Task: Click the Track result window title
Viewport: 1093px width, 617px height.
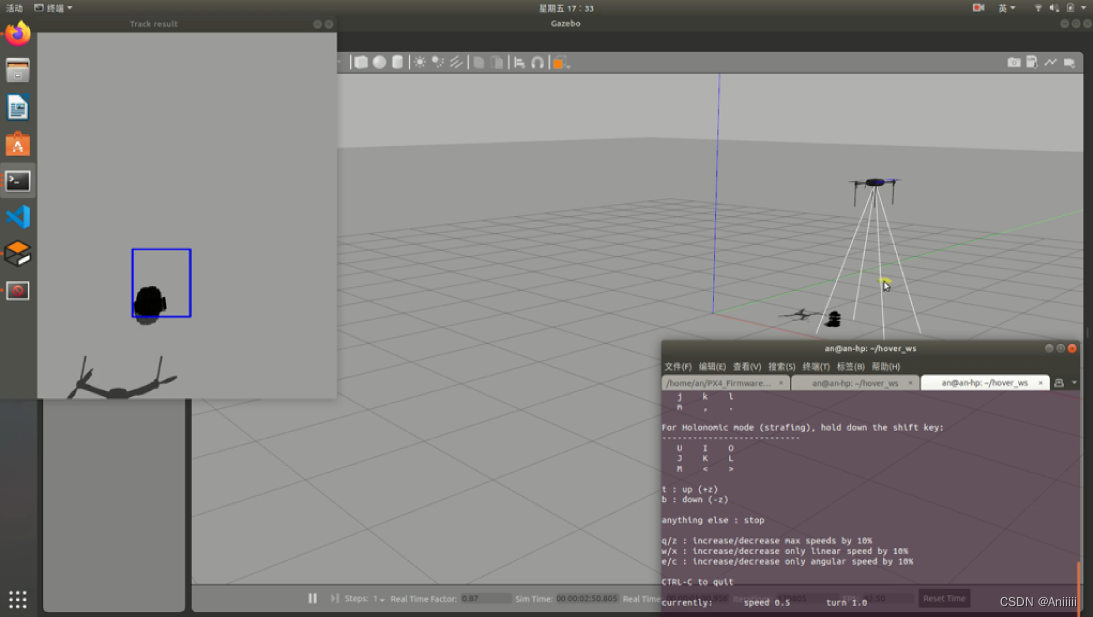Action: 153,24
